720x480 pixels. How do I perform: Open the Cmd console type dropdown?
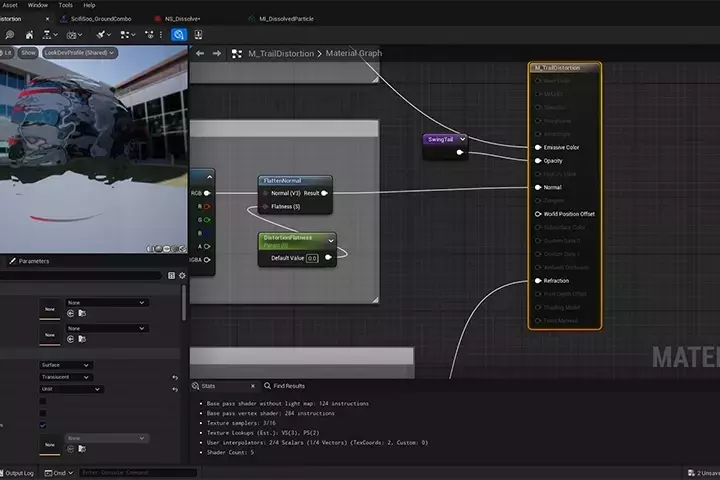(59, 473)
